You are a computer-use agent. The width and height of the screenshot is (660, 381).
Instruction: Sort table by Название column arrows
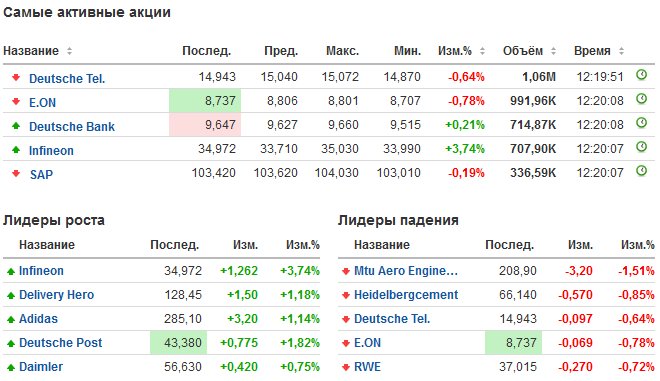tap(69, 51)
